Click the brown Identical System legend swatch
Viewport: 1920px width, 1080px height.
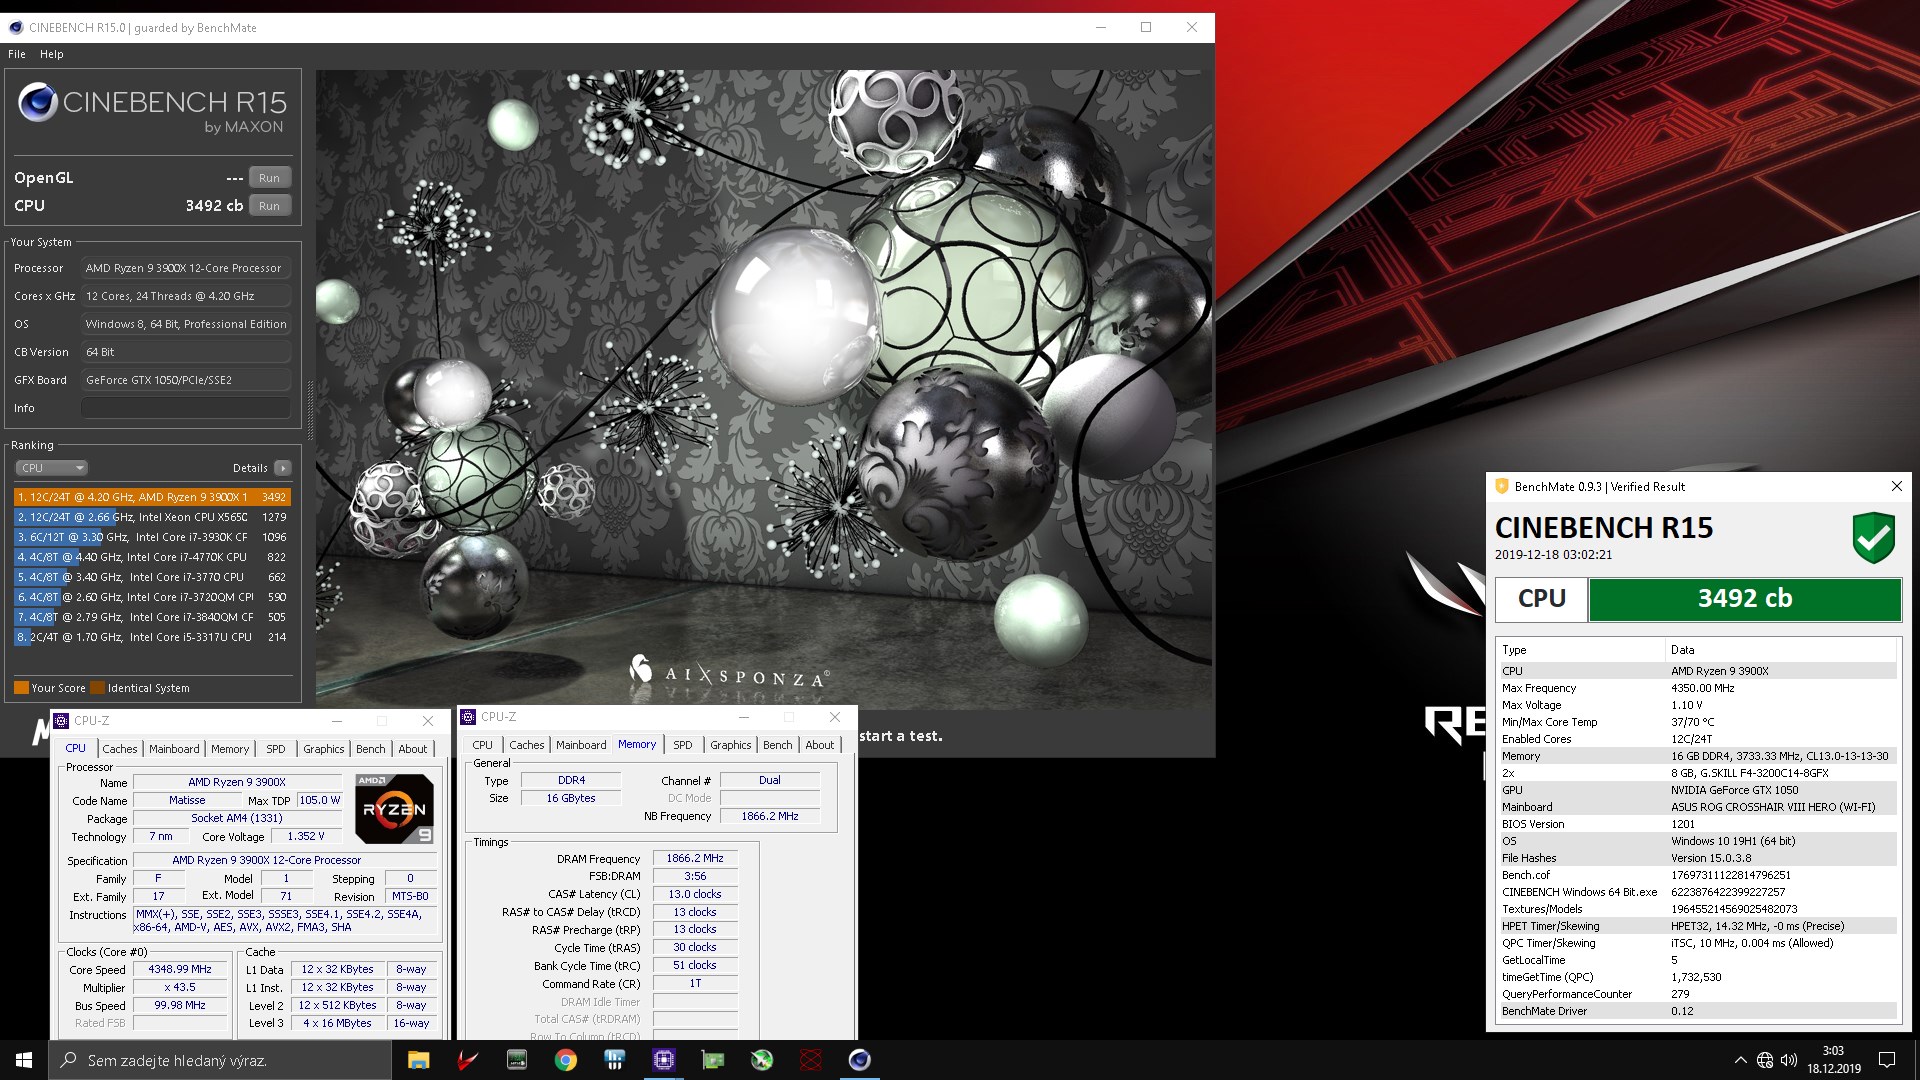coord(97,688)
